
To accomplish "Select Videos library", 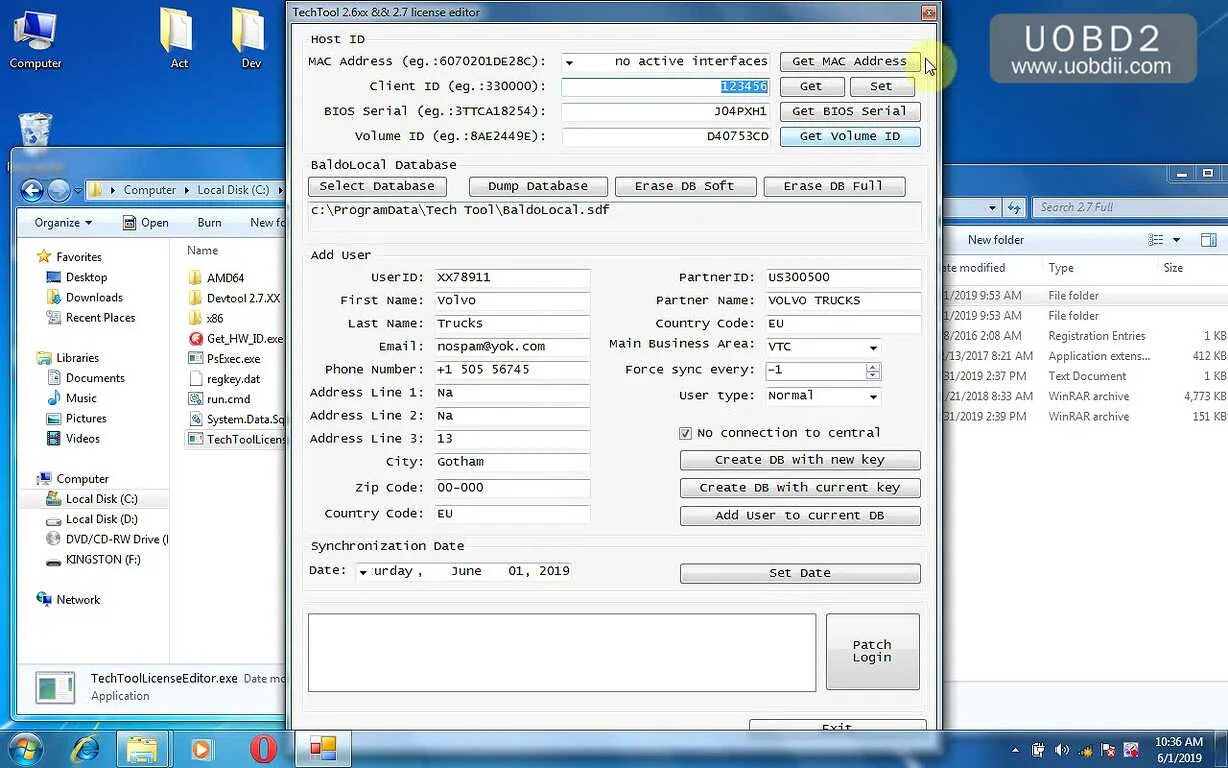I will 74,439.
